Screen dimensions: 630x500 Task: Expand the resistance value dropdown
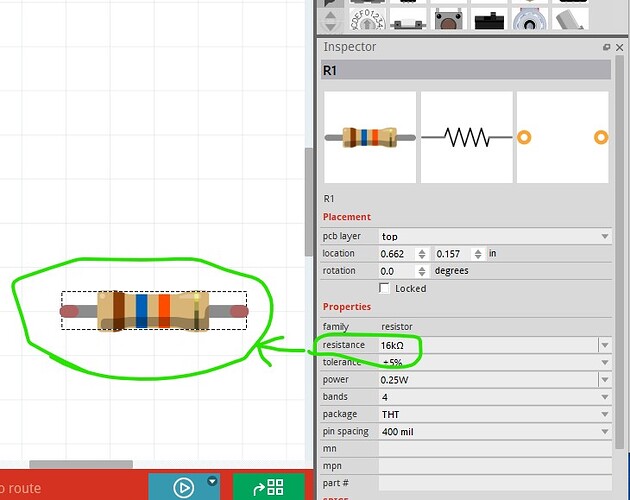pos(604,345)
